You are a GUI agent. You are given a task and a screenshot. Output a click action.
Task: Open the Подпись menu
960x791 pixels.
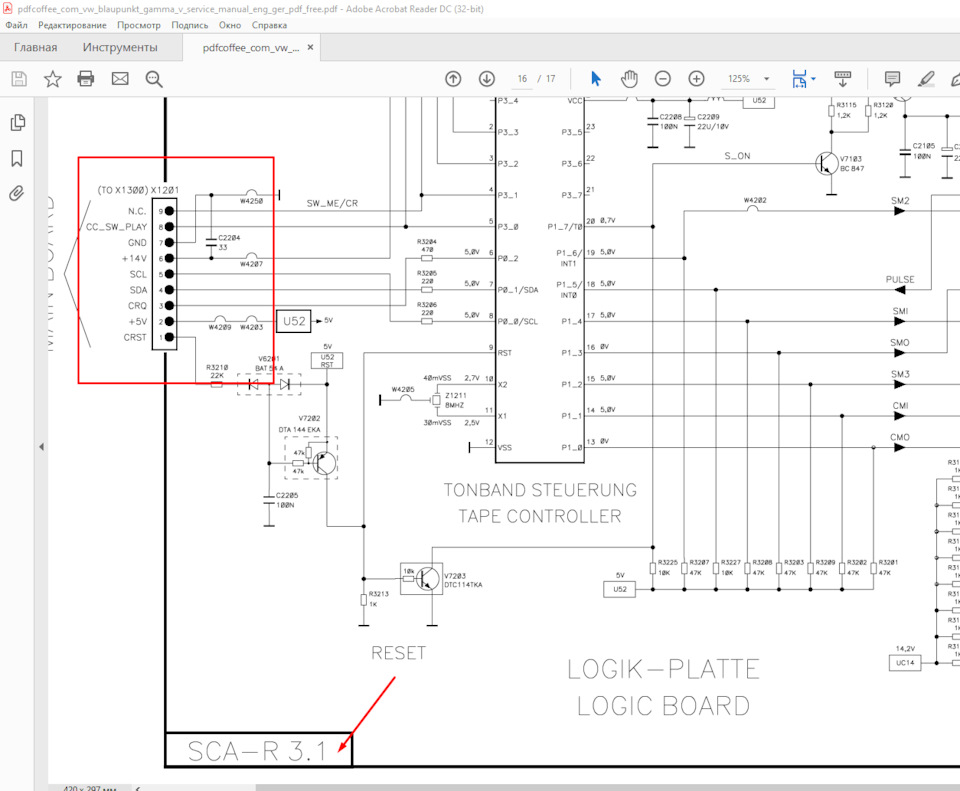tap(190, 25)
